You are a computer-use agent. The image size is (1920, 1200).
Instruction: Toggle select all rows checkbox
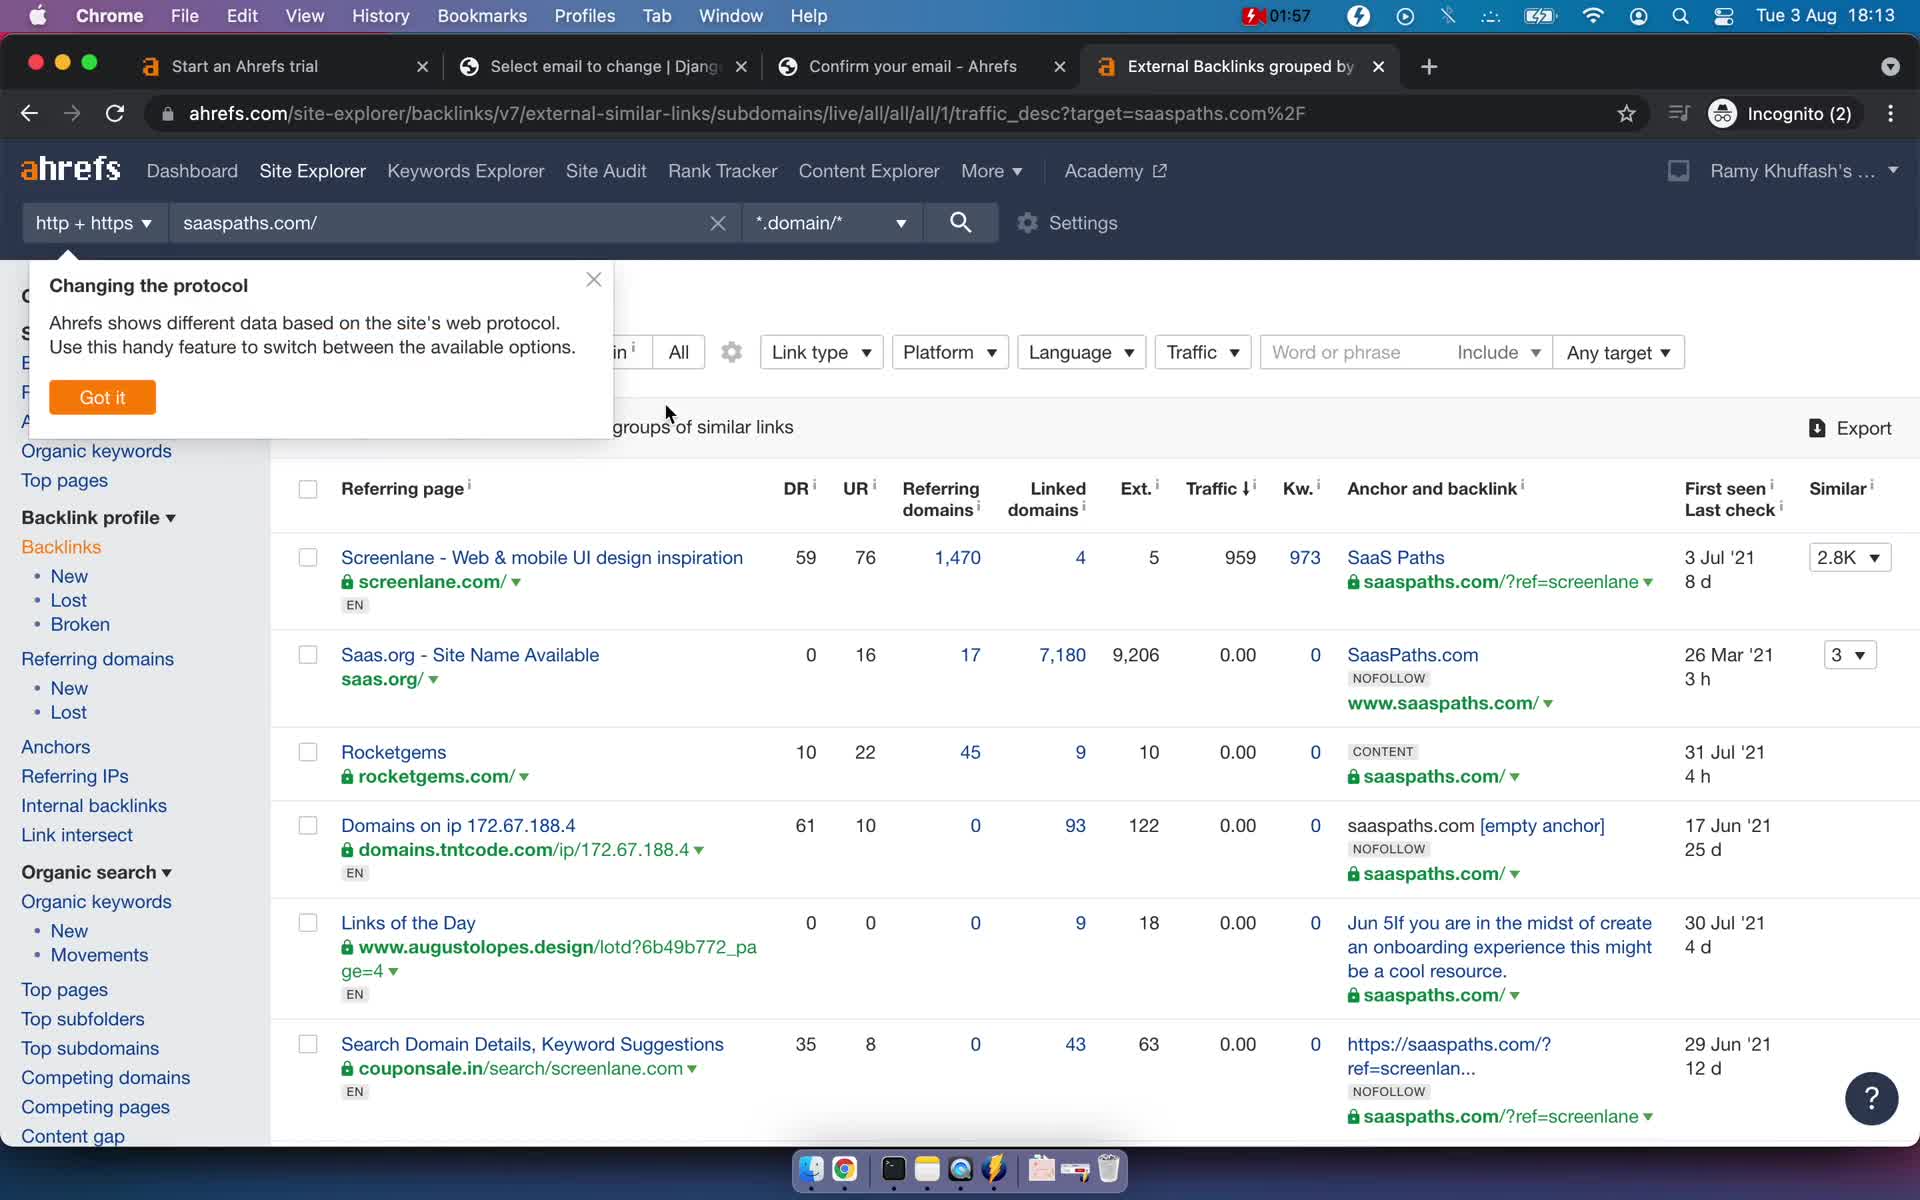(307, 488)
